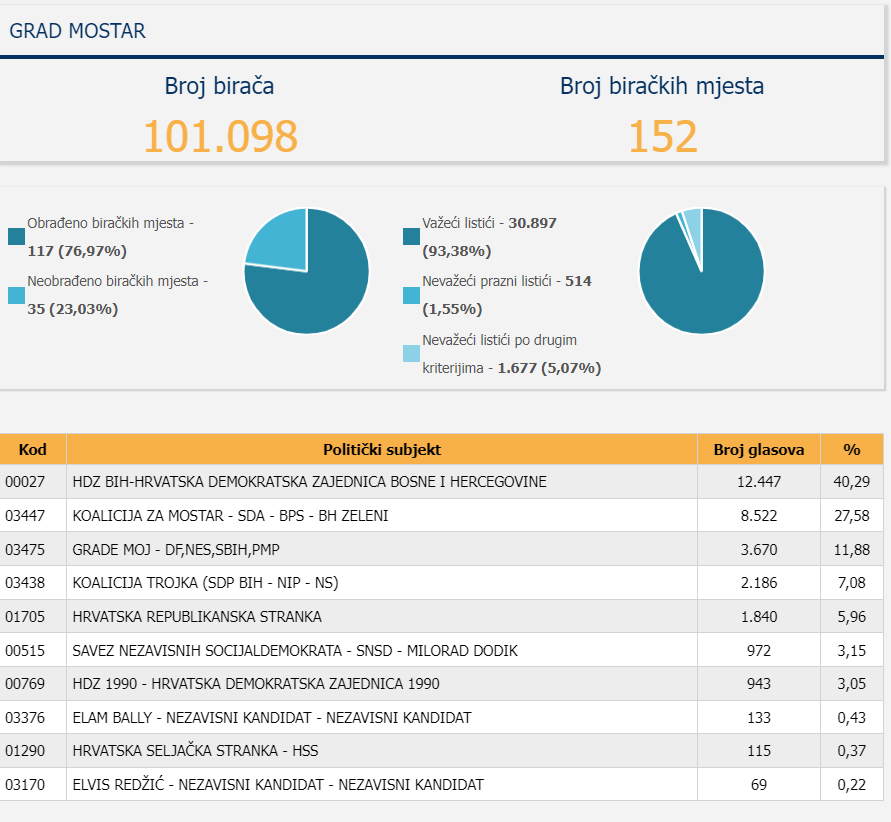The image size is (891, 822).
Task: Select the Koalicija Trojka row
Action: click(x=442, y=583)
